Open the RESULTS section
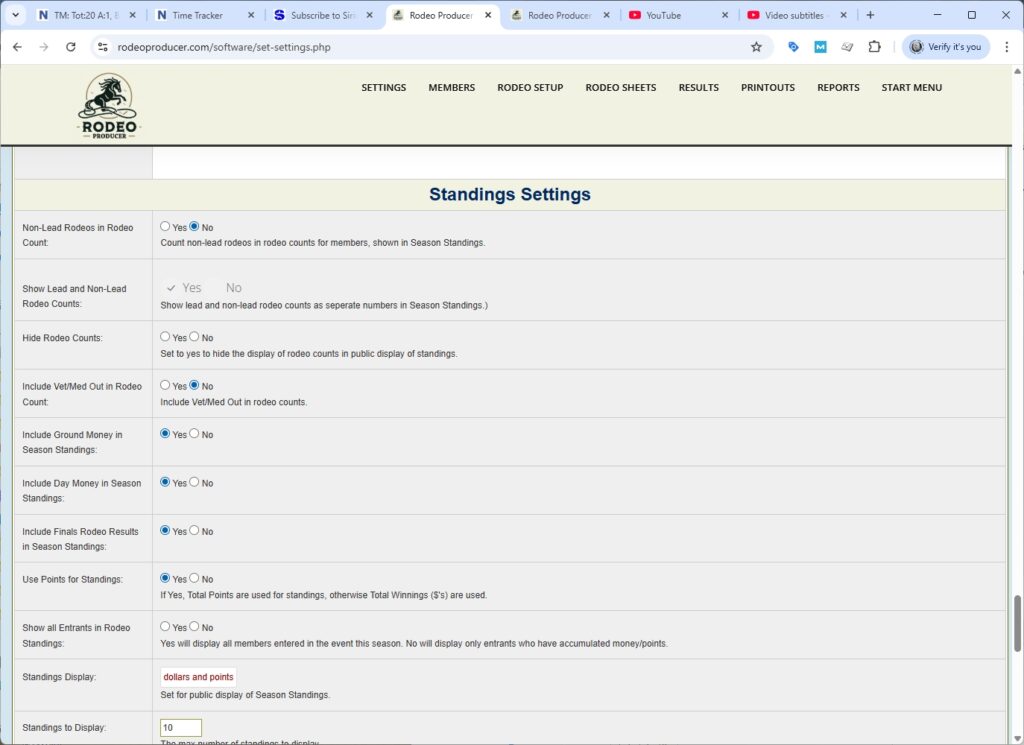 point(698,87)
